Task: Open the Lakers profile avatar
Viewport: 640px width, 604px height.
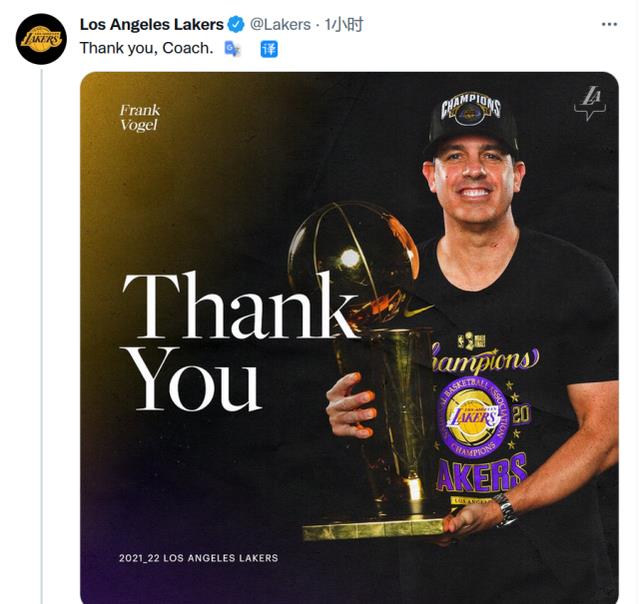Action: pyautogui.click(x=41, y=39)
